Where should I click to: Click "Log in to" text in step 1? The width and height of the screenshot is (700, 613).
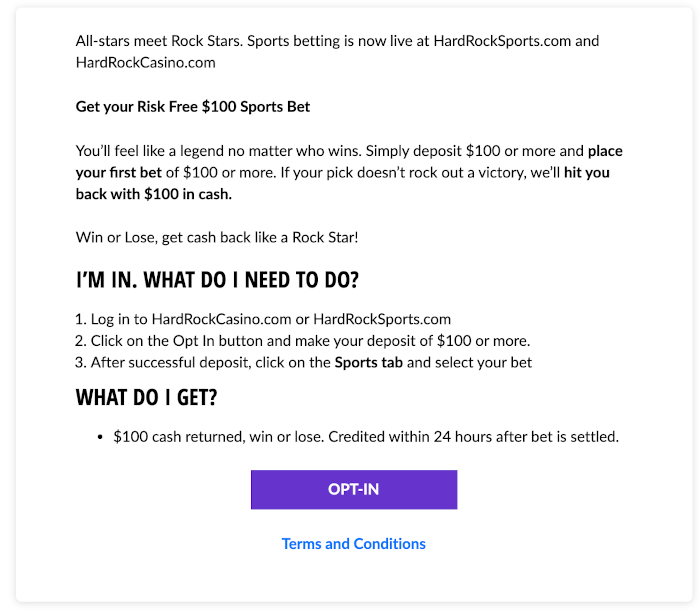(119, 319)
